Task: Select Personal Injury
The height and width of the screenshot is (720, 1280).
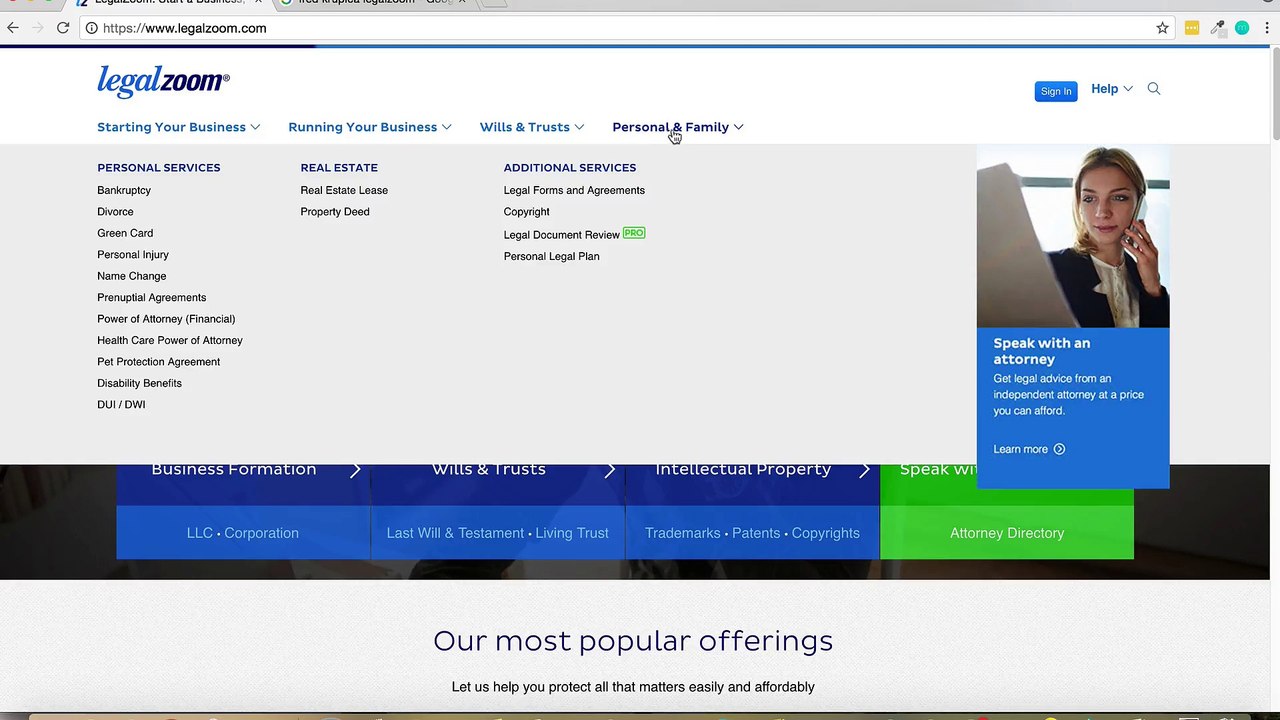Action: tap(133, 255)
